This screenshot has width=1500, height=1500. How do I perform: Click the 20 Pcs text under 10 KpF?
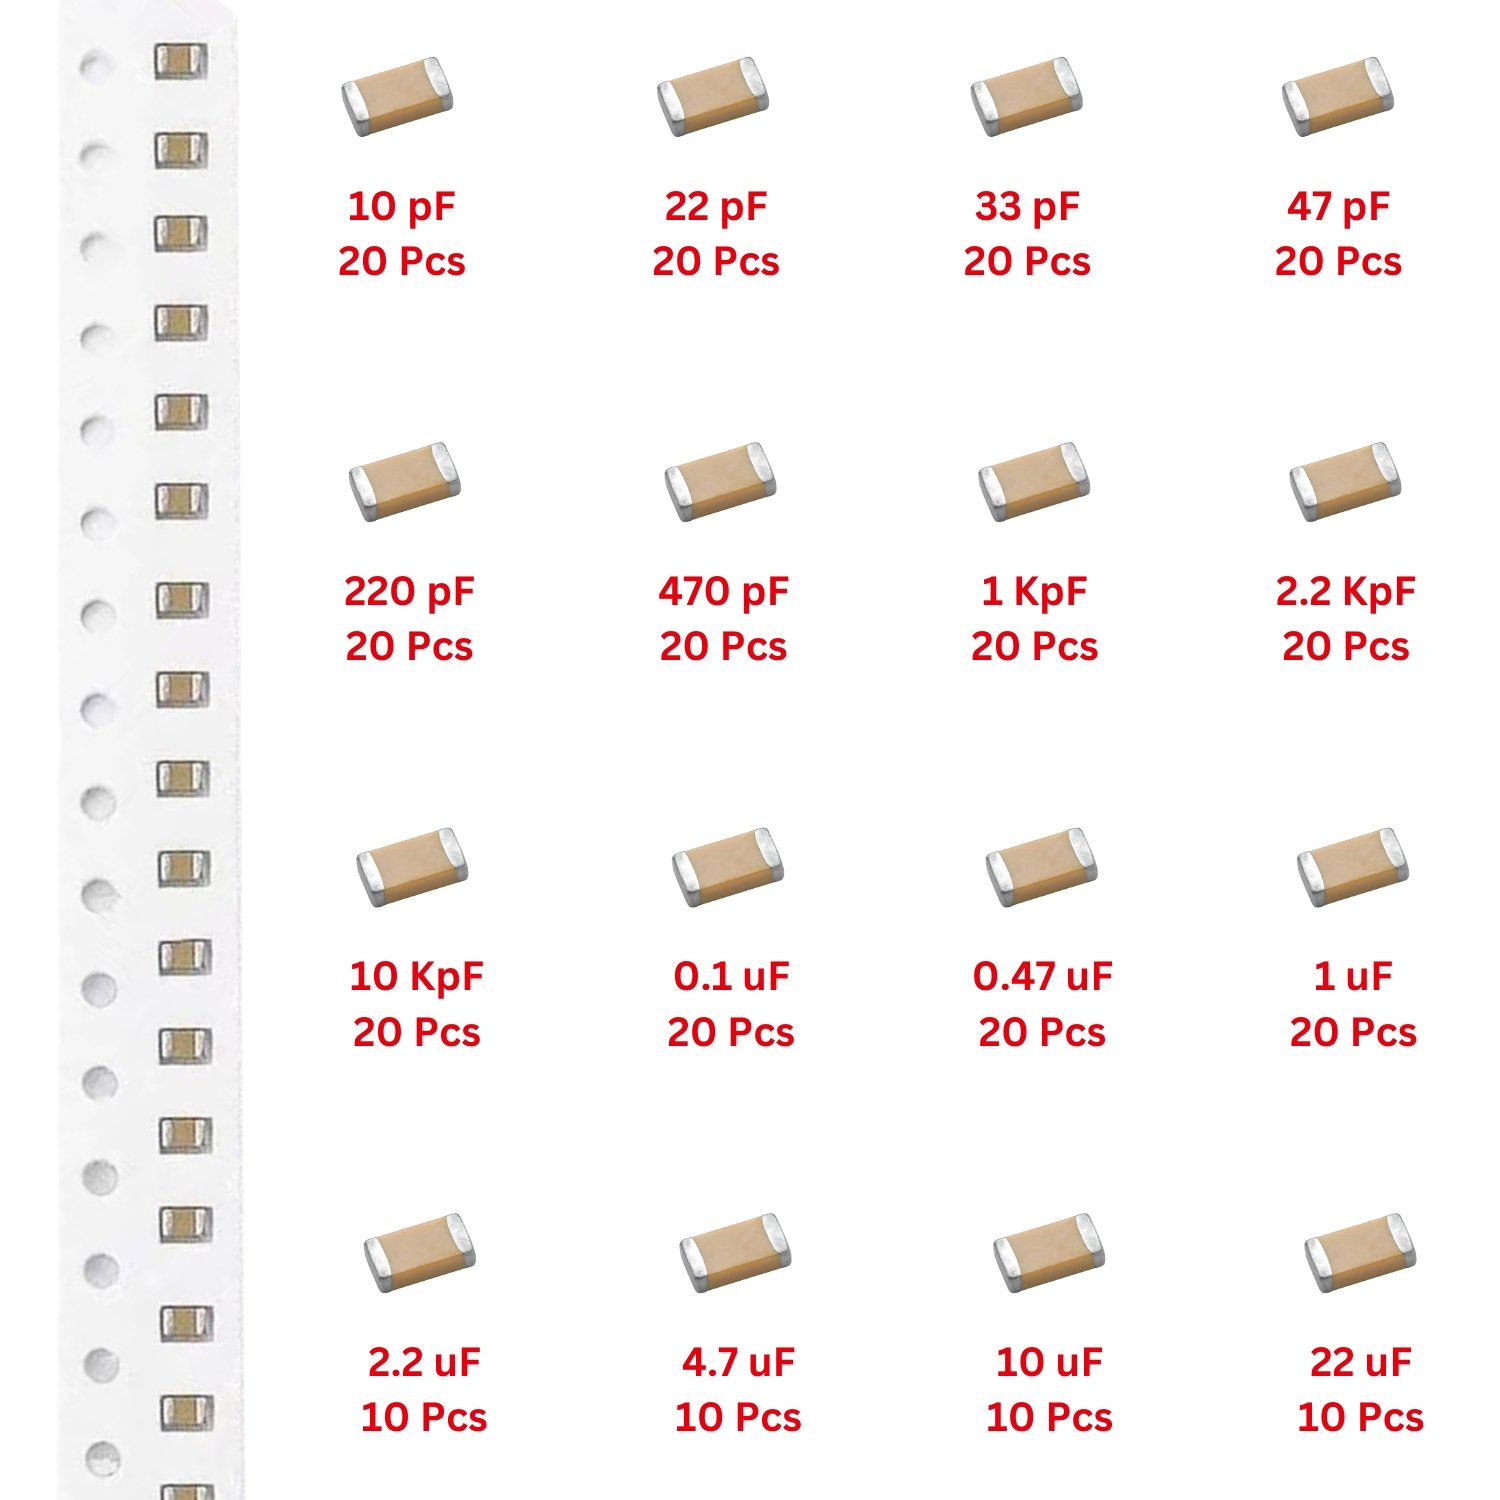click(x=416, y=1032)
